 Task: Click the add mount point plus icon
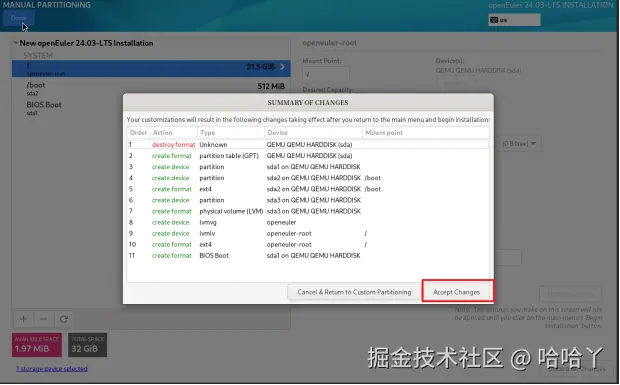coord(24,319)
